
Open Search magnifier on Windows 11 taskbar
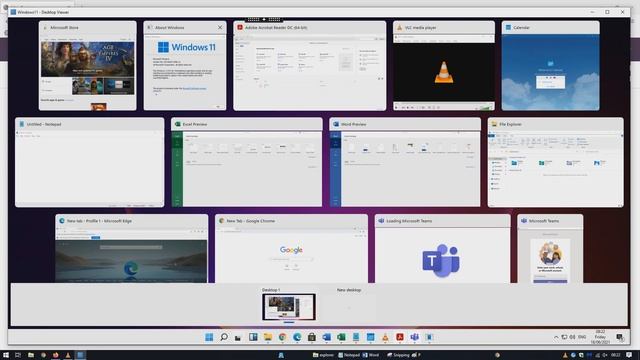[224, 337]
